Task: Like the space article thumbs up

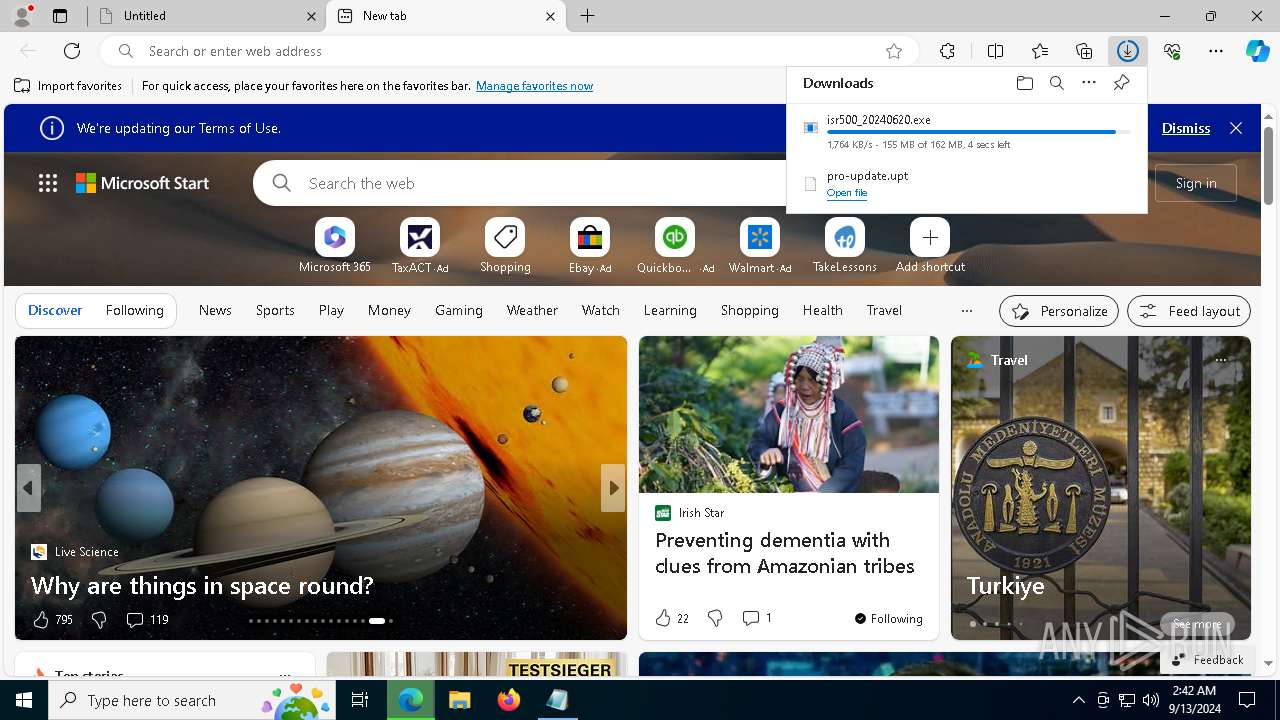Action: (x=41, y=620)
